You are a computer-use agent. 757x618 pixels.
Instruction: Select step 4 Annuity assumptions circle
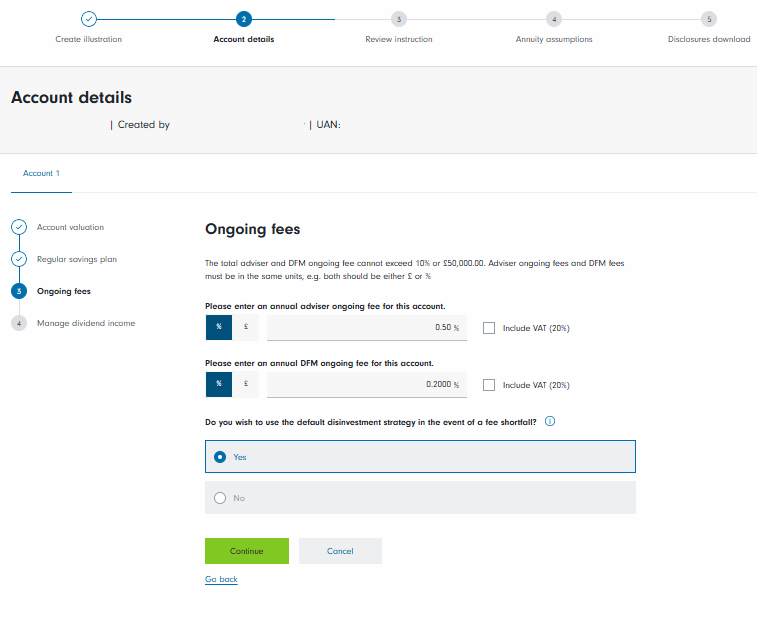[x=554, y=19]
